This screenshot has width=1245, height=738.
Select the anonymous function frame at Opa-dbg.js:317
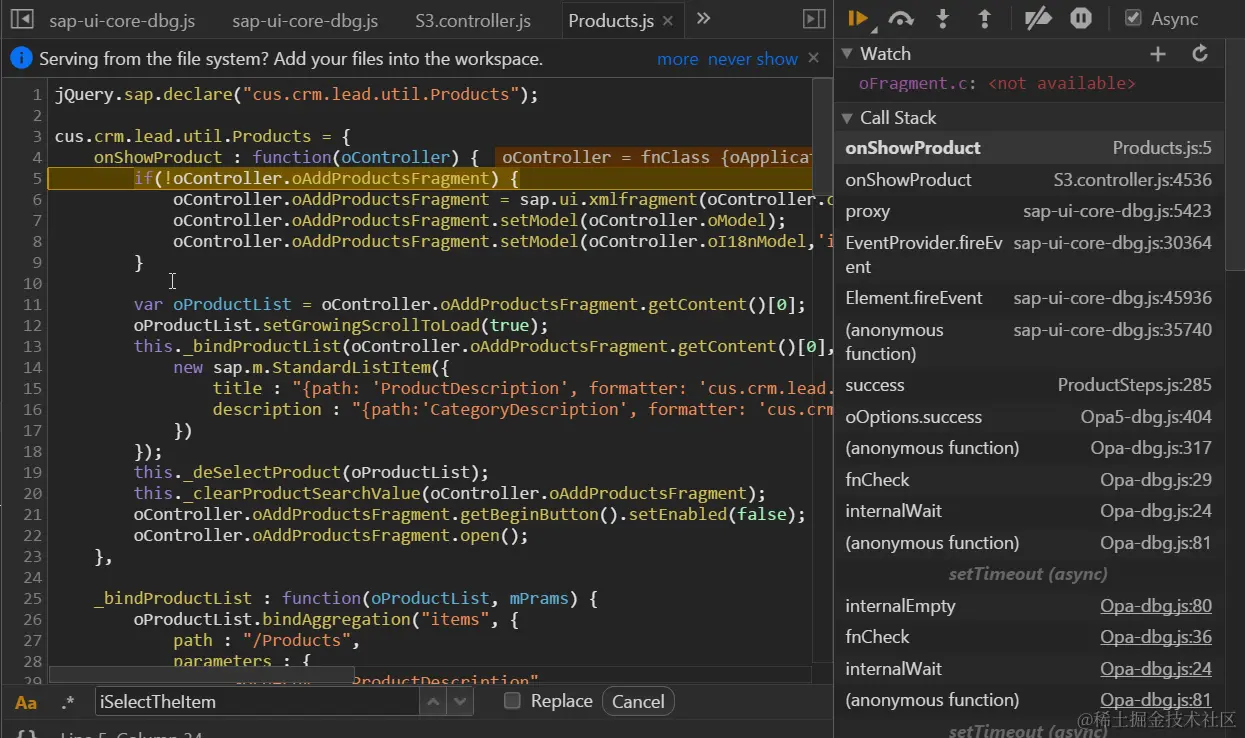point(1028,448)
